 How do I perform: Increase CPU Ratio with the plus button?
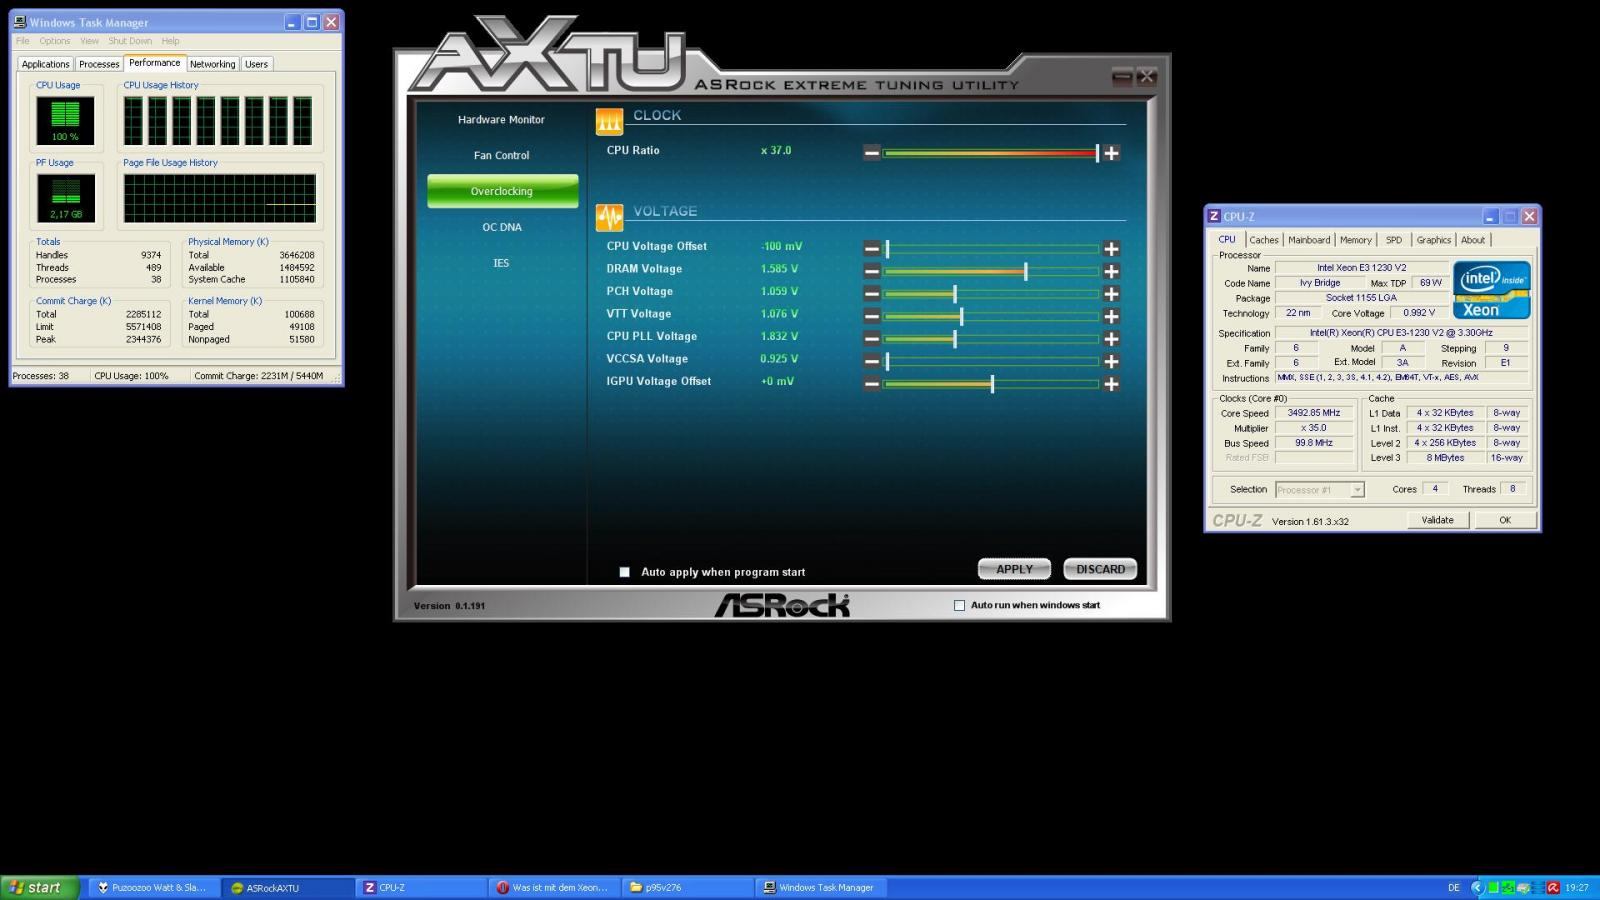[x=1111, y=153]
